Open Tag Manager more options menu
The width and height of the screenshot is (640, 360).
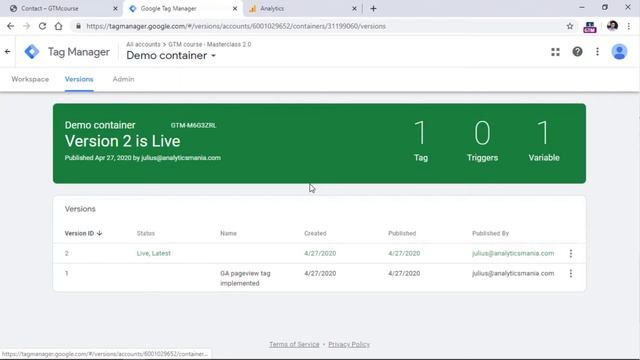pos(598,52)
